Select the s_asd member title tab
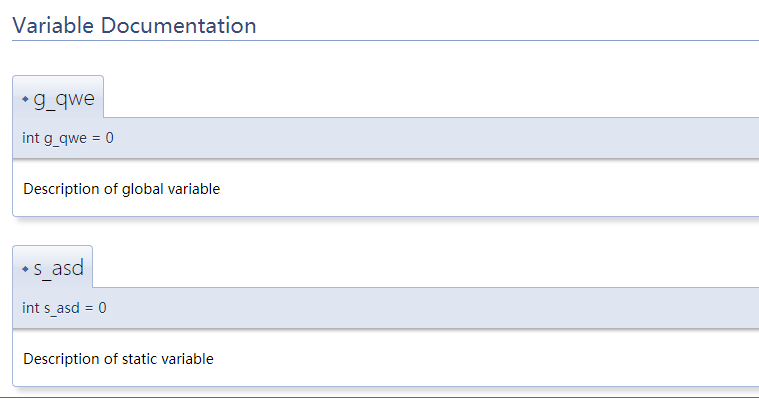 click(x=53, y=267)
